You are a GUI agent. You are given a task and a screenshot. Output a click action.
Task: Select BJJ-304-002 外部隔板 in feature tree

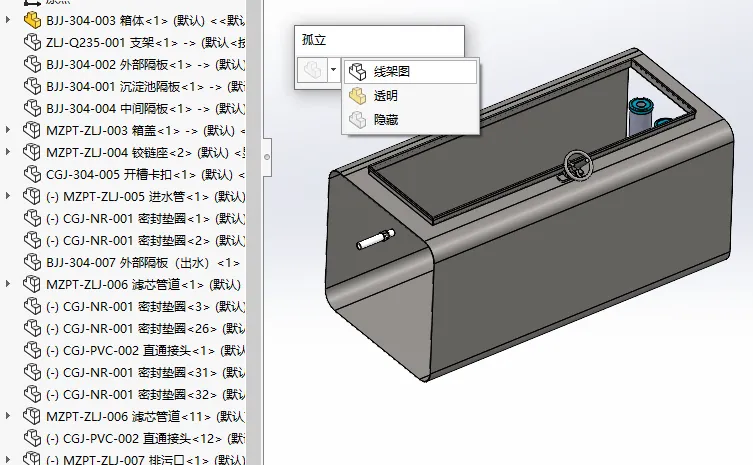point(122,64)
